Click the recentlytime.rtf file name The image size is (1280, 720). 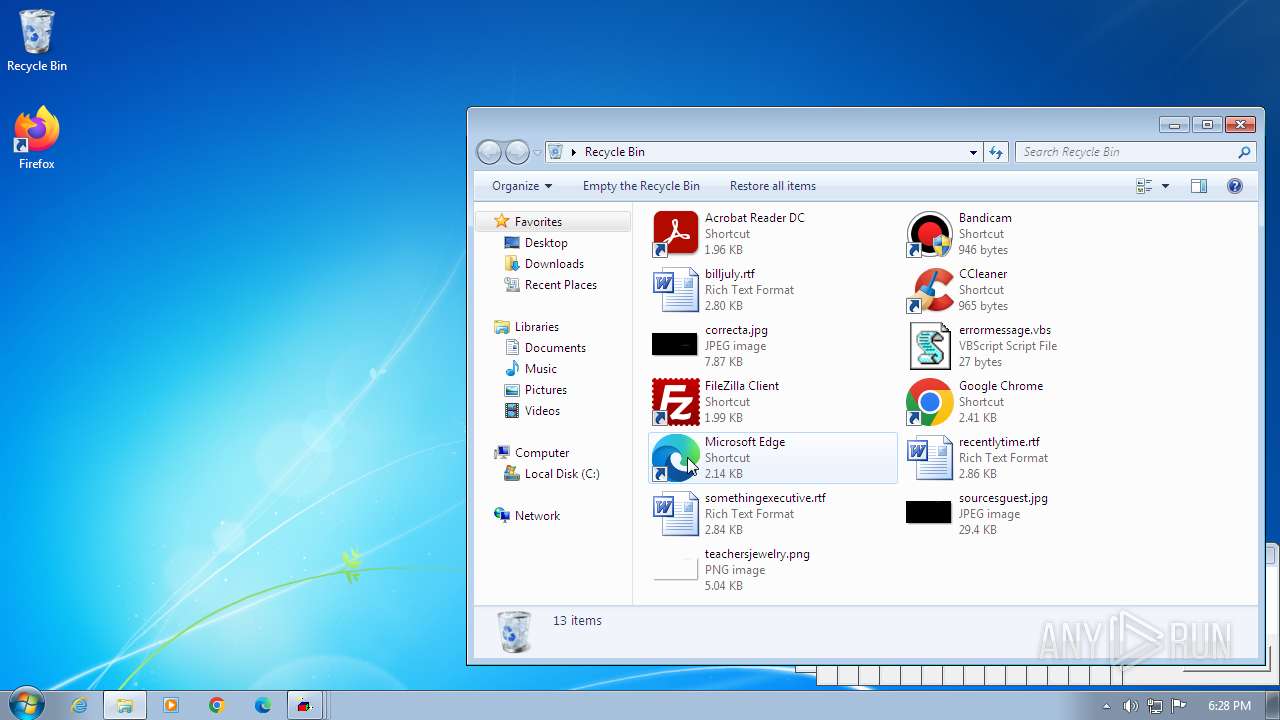point(999,442)
